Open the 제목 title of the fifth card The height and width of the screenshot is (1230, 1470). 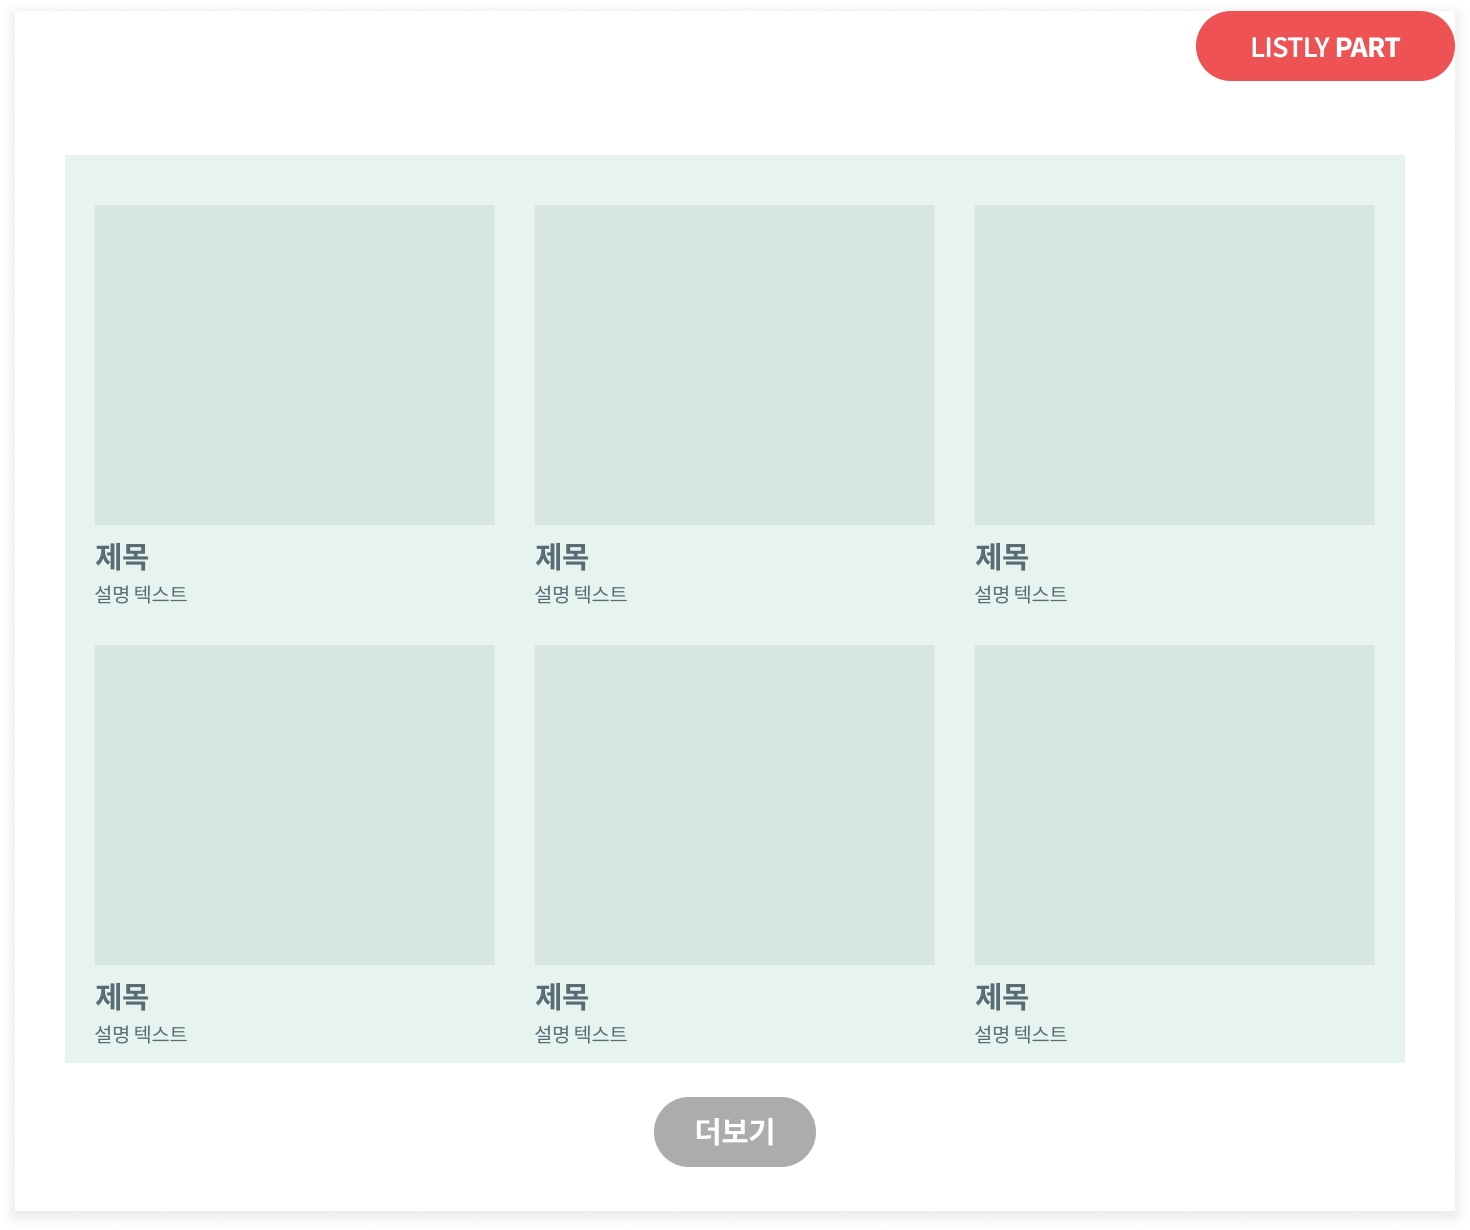coord(562,997)
